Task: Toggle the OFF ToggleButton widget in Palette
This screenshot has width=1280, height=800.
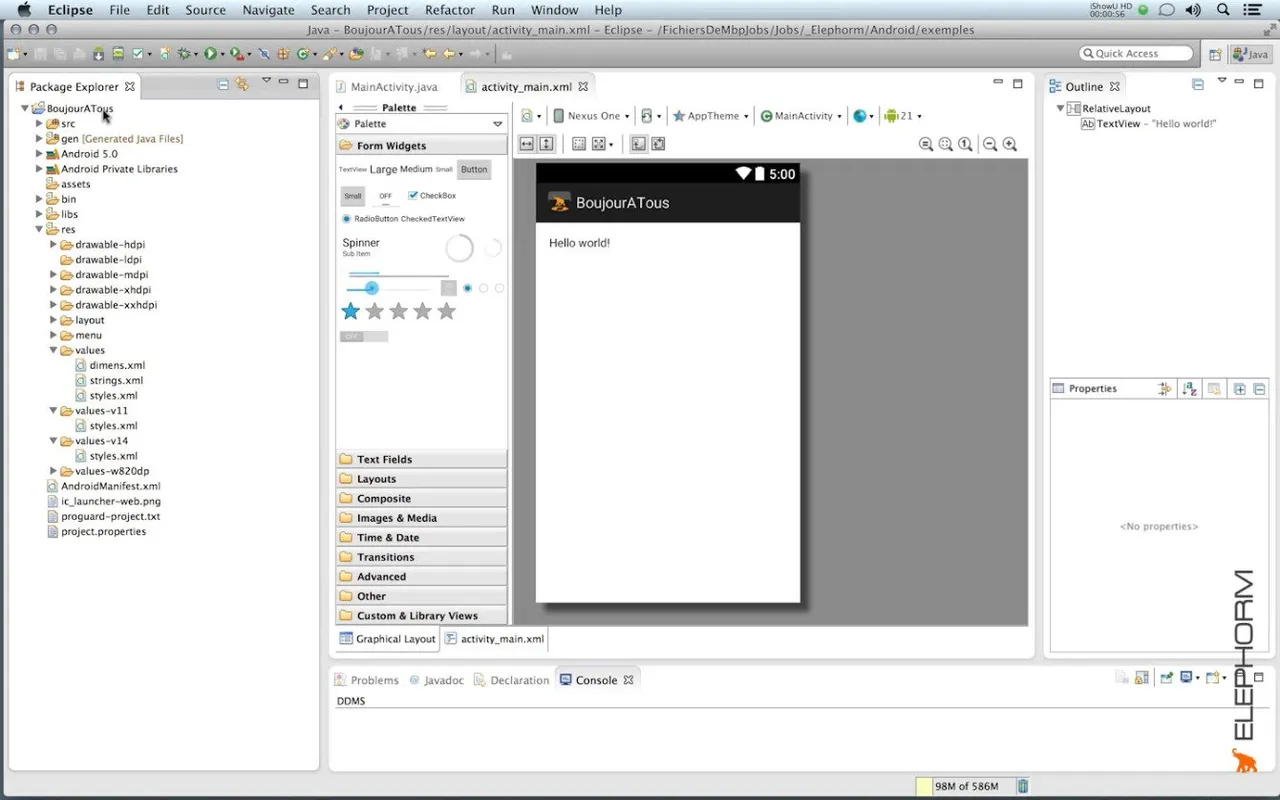Action: [x=385, y=196]
